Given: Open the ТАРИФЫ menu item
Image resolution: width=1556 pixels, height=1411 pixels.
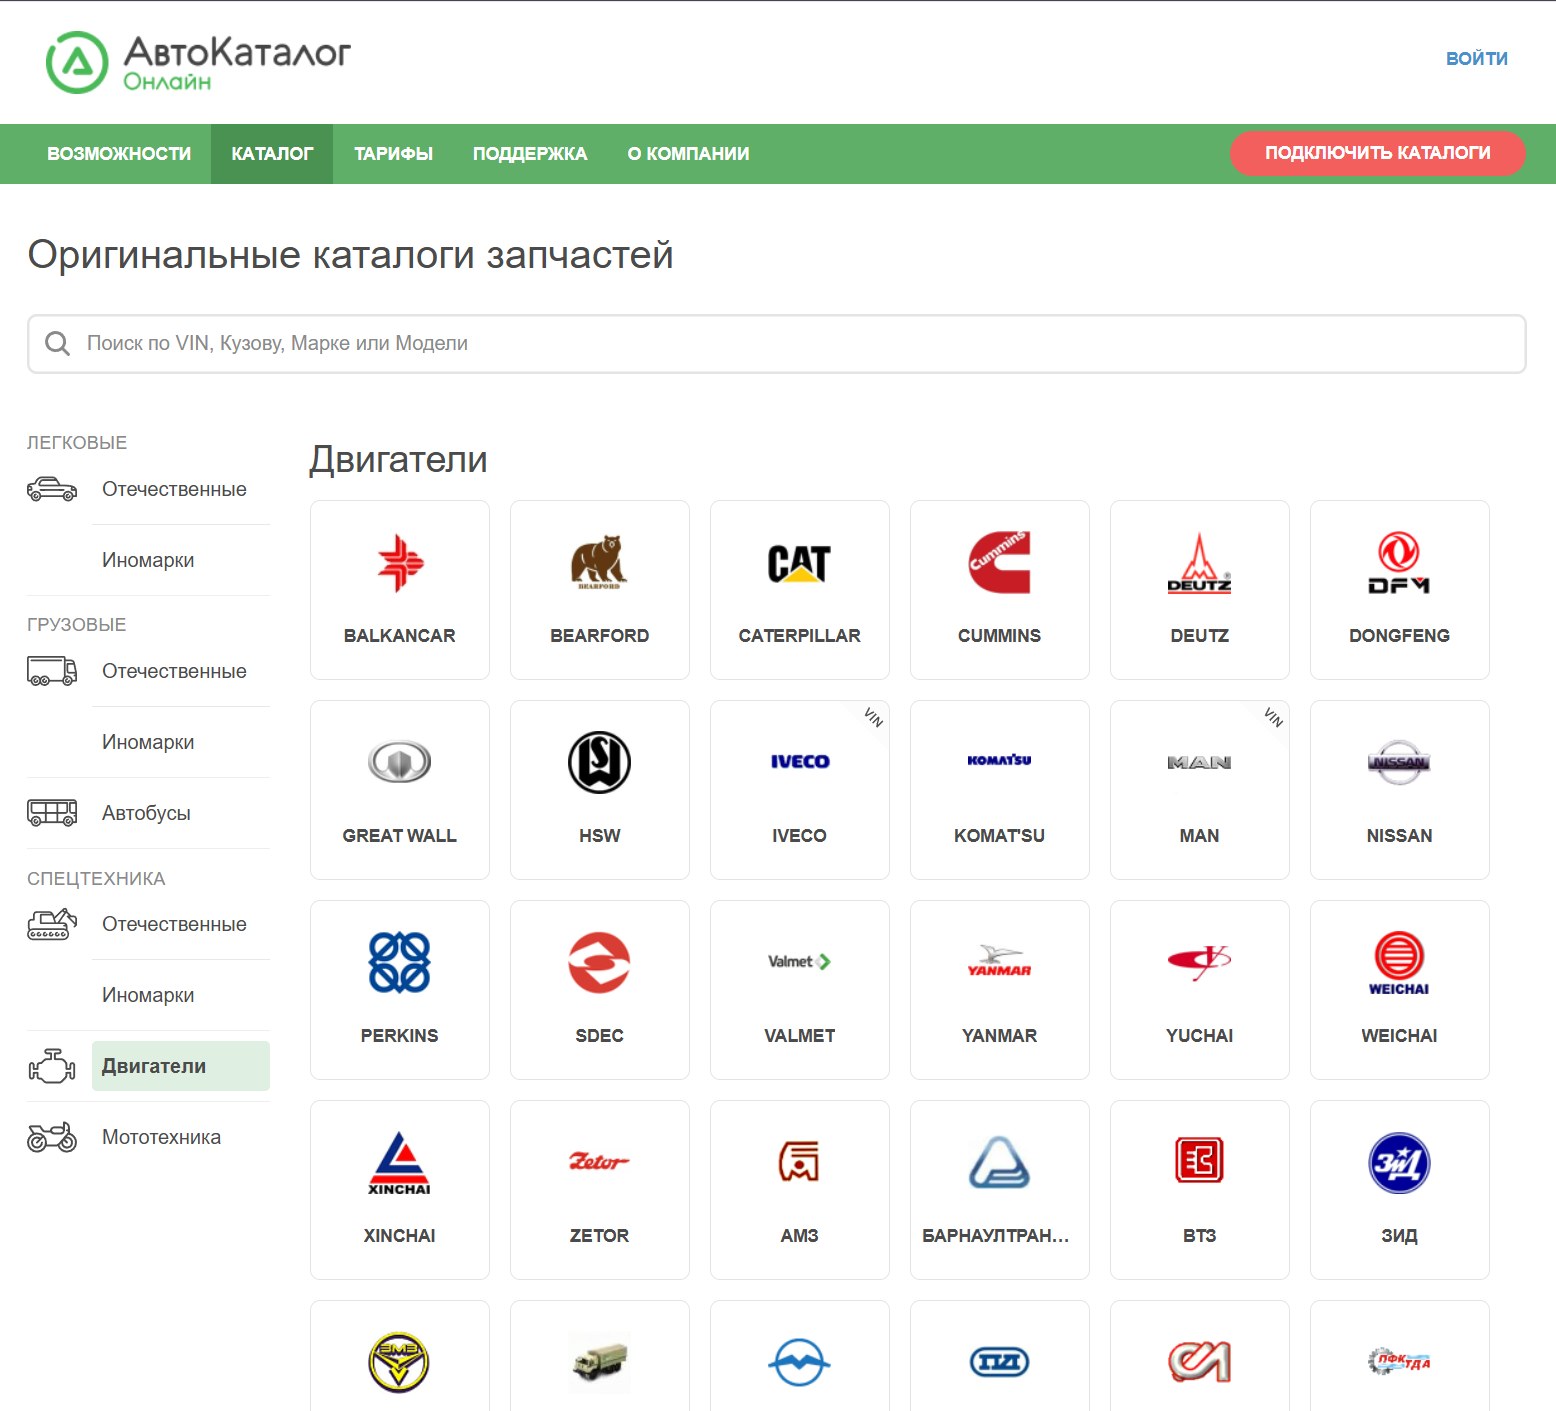Looking at the screenshot, I should [x=393, y=154].
